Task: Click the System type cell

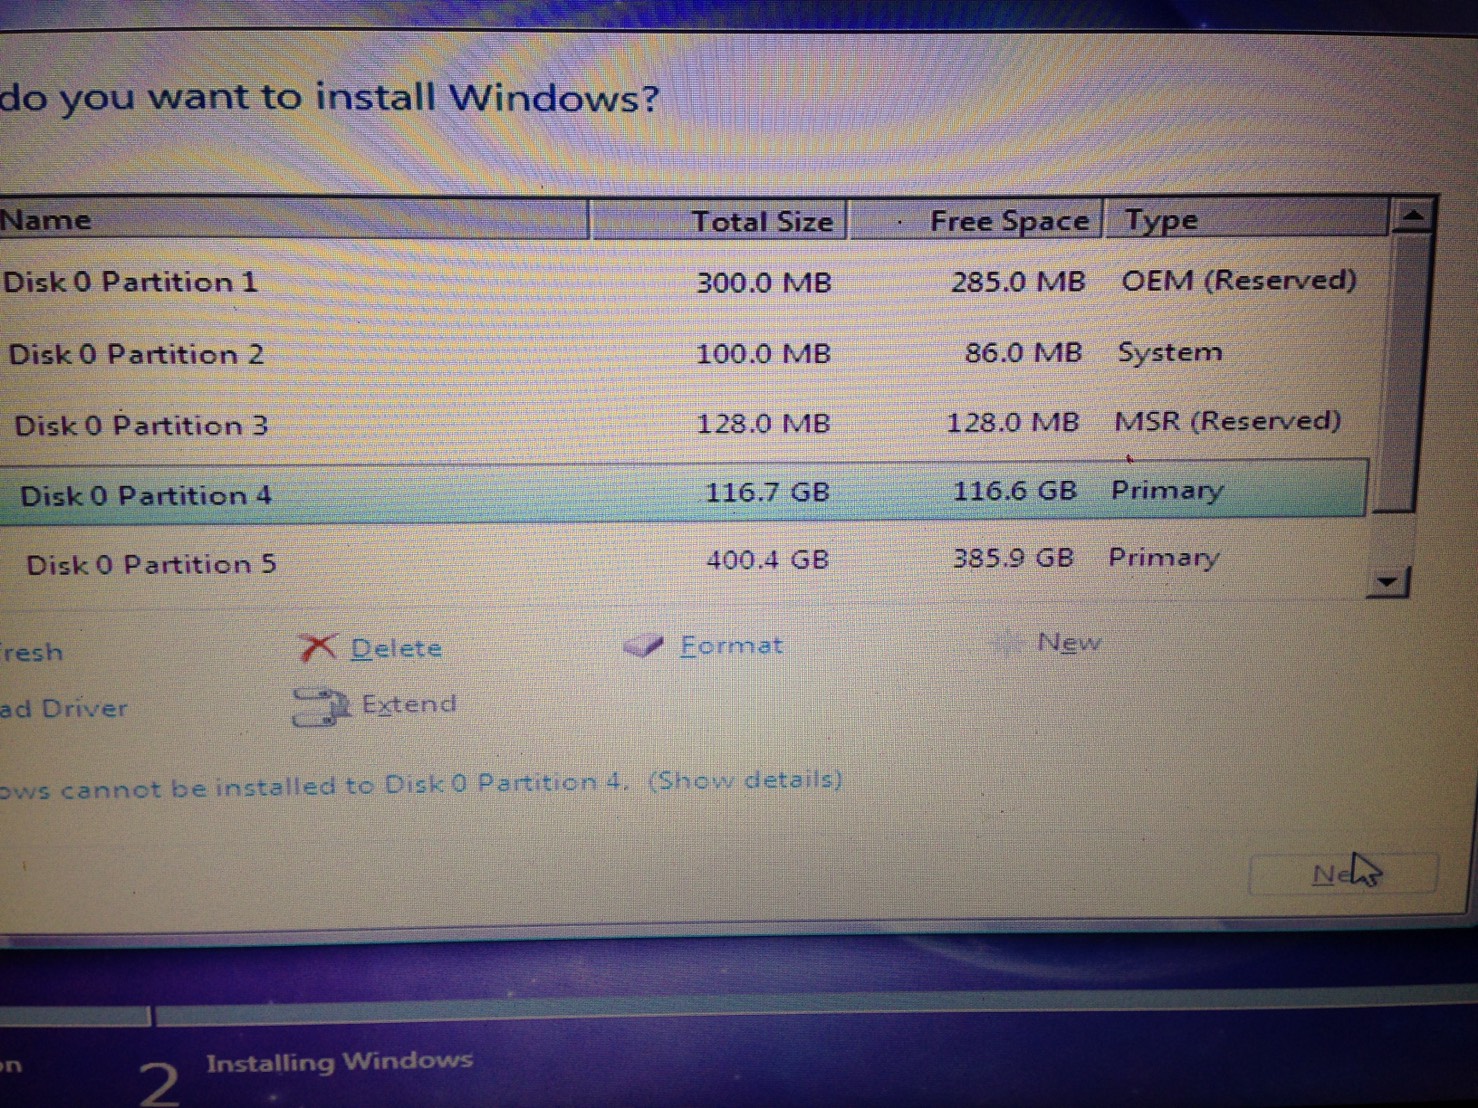Action: (x=1170, y=352)
